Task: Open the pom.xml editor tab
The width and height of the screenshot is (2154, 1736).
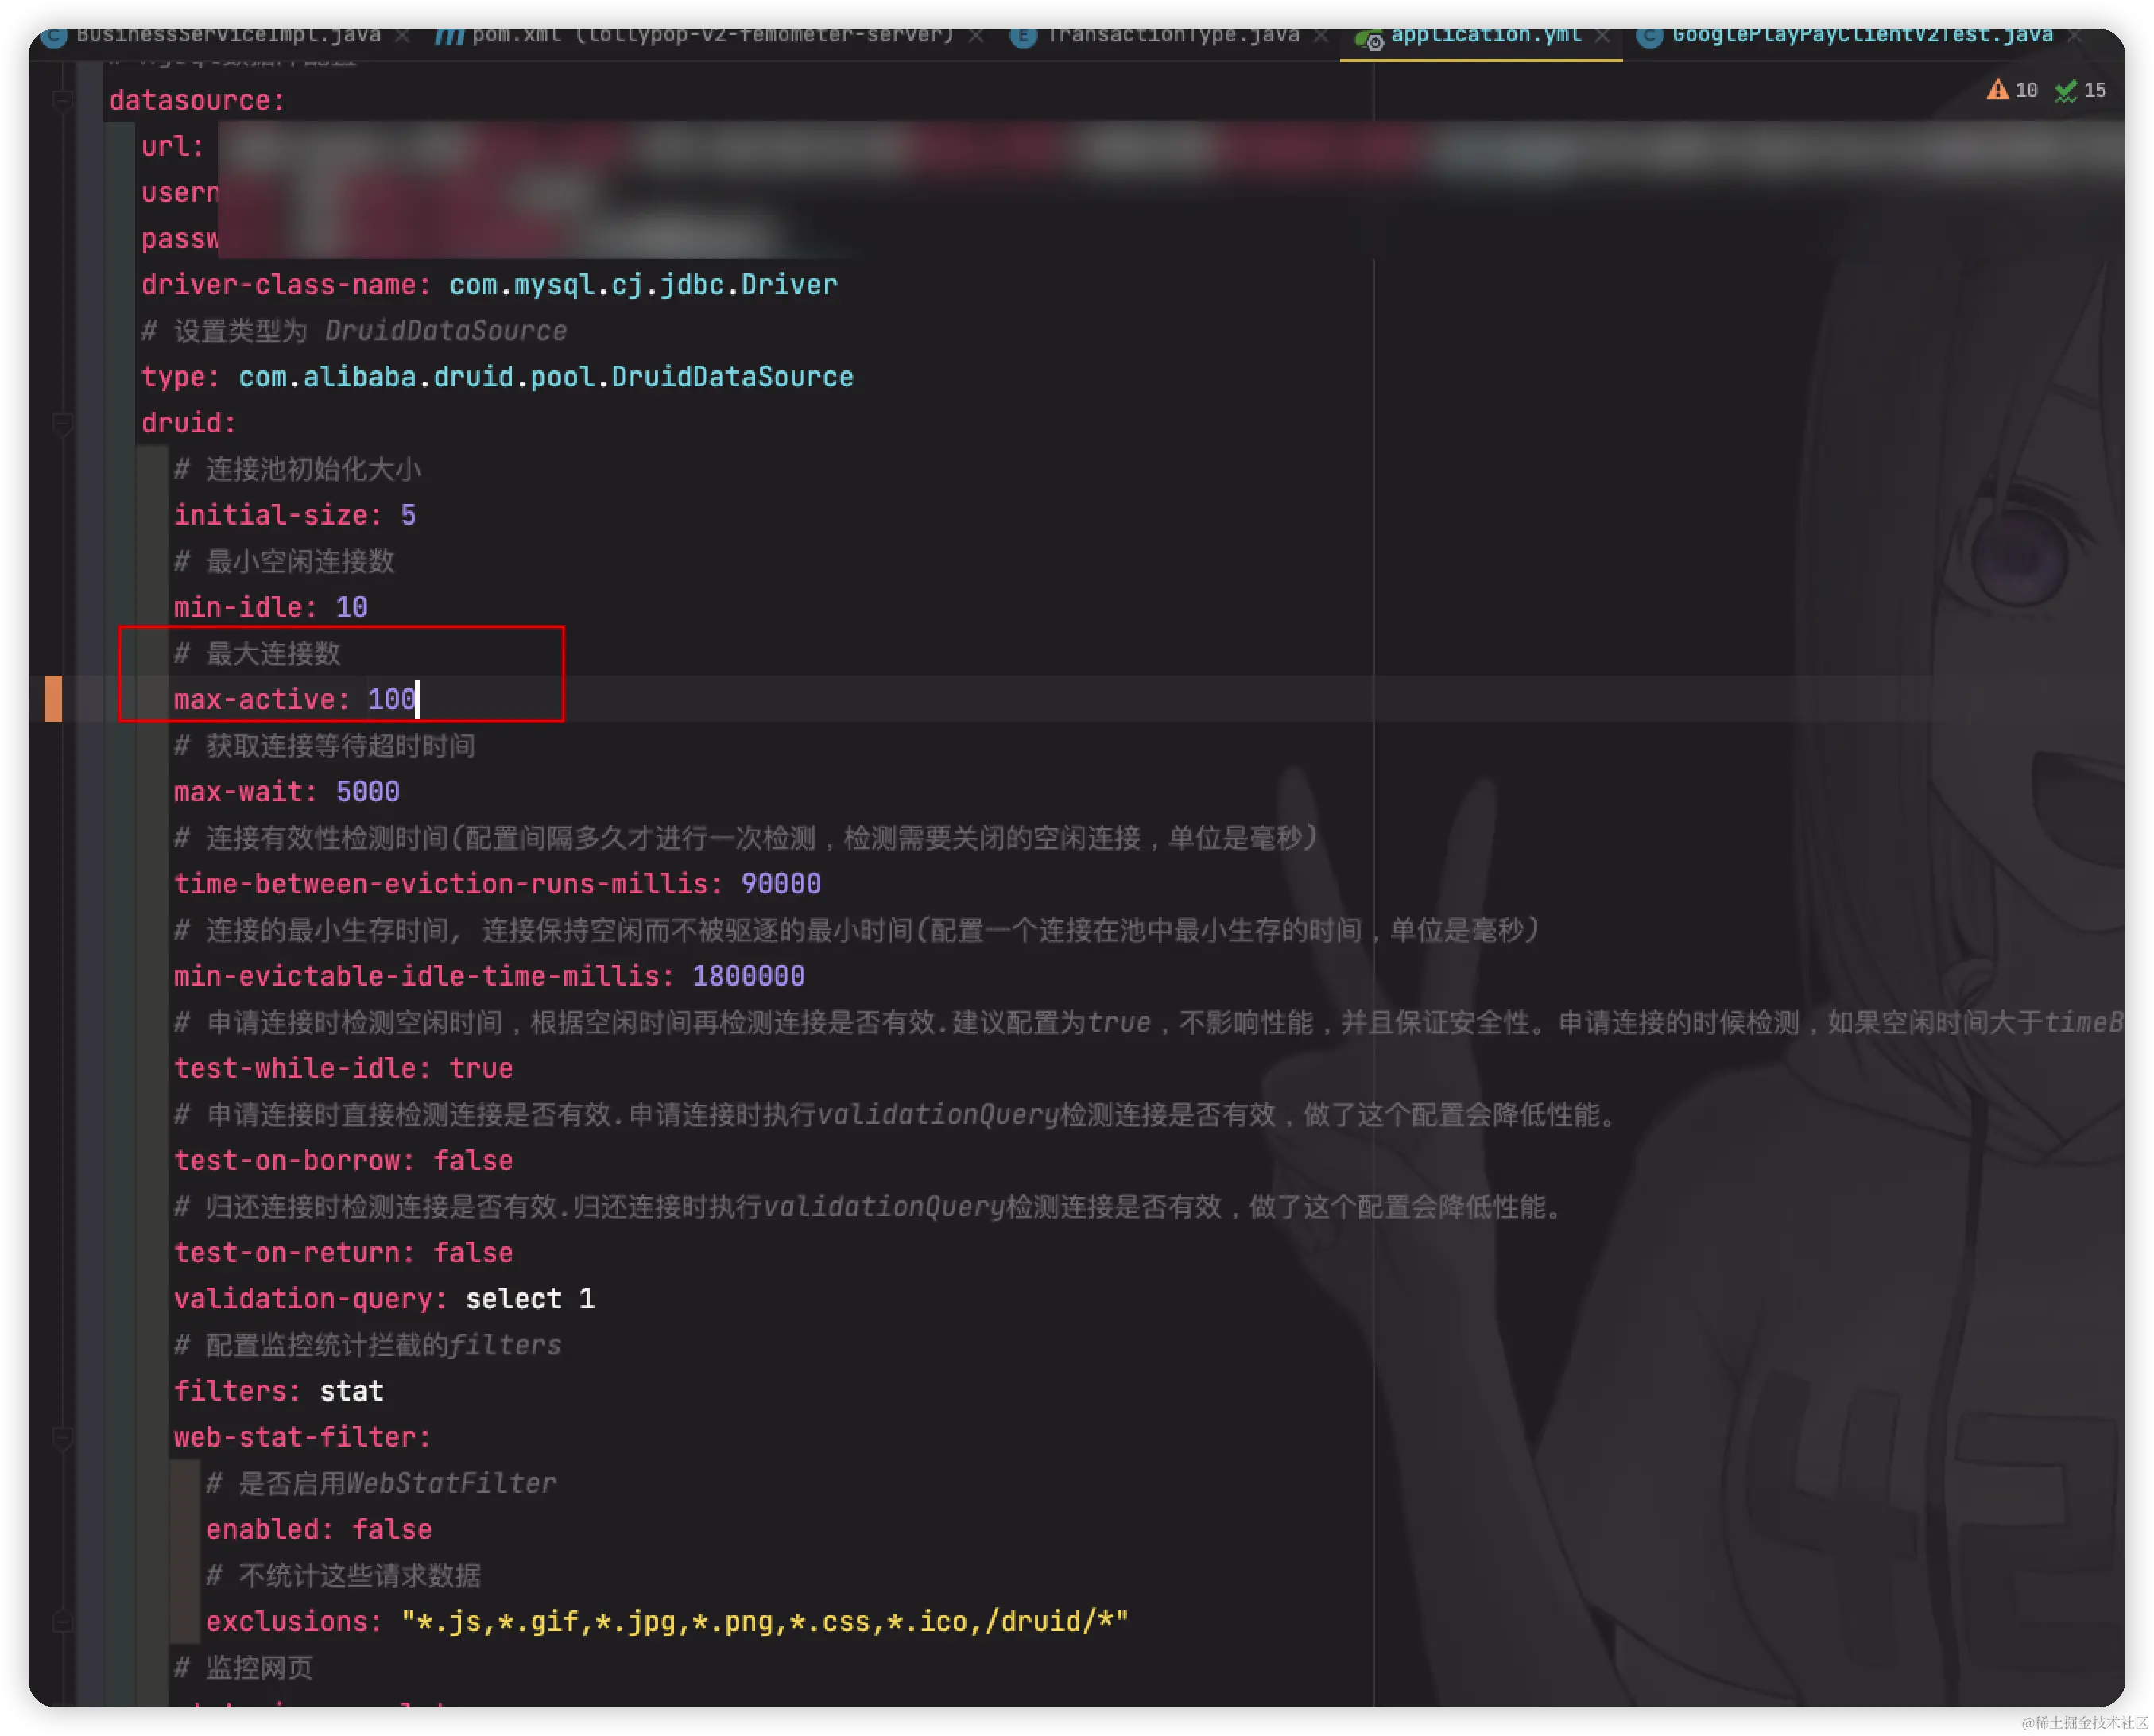Action: (x=712, y=35)
